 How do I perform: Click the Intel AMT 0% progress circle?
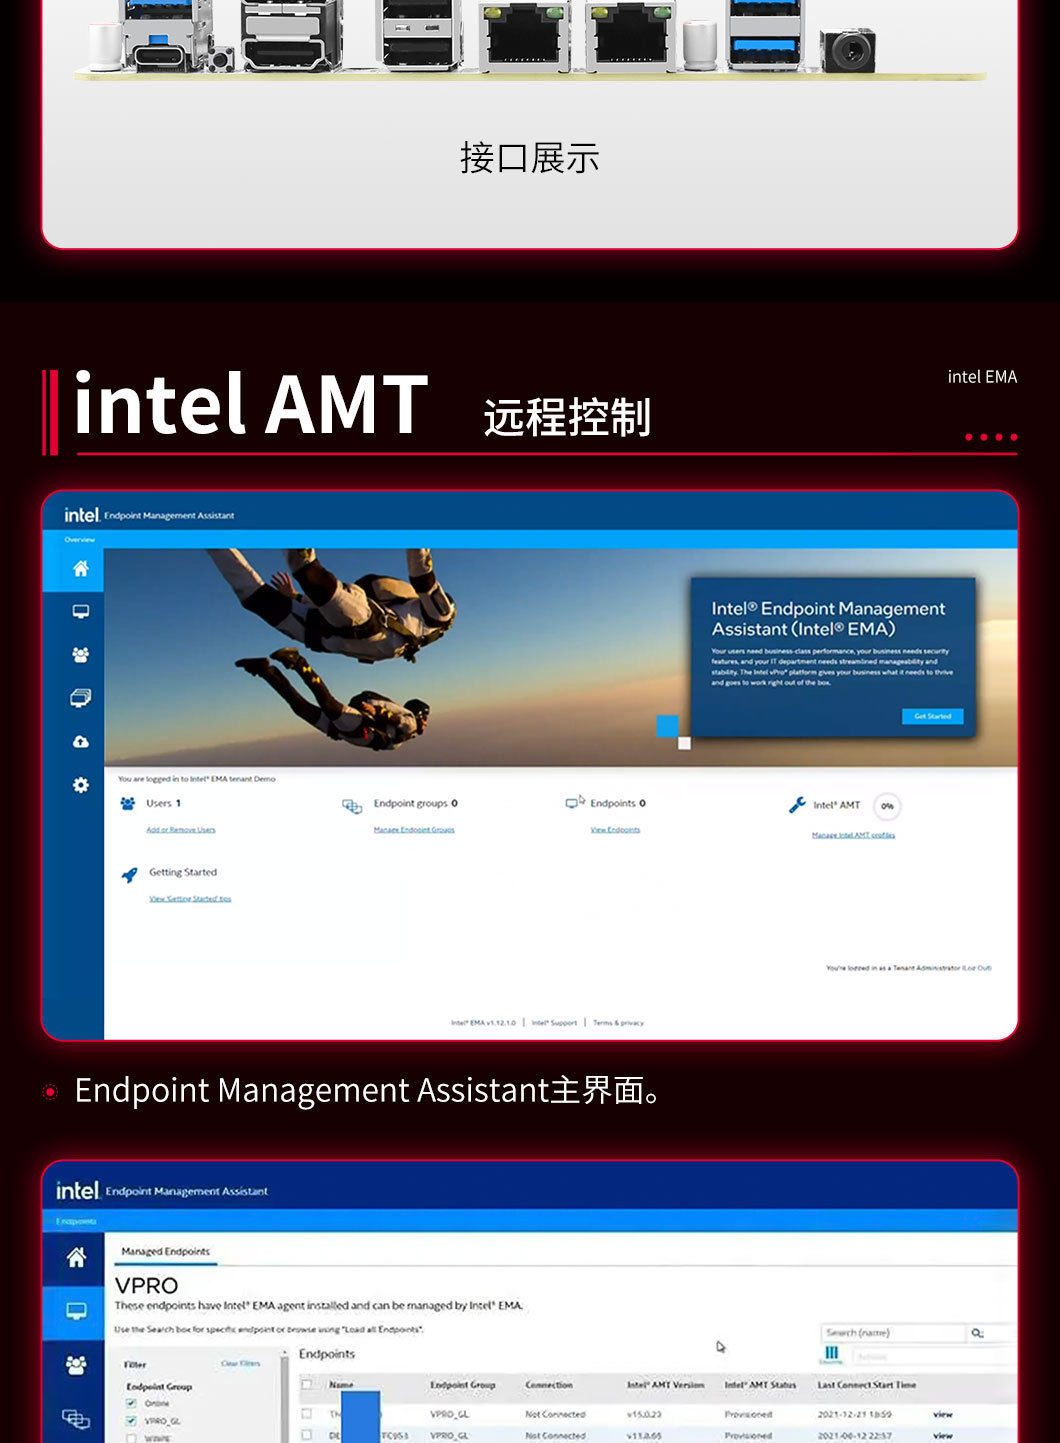887,806
